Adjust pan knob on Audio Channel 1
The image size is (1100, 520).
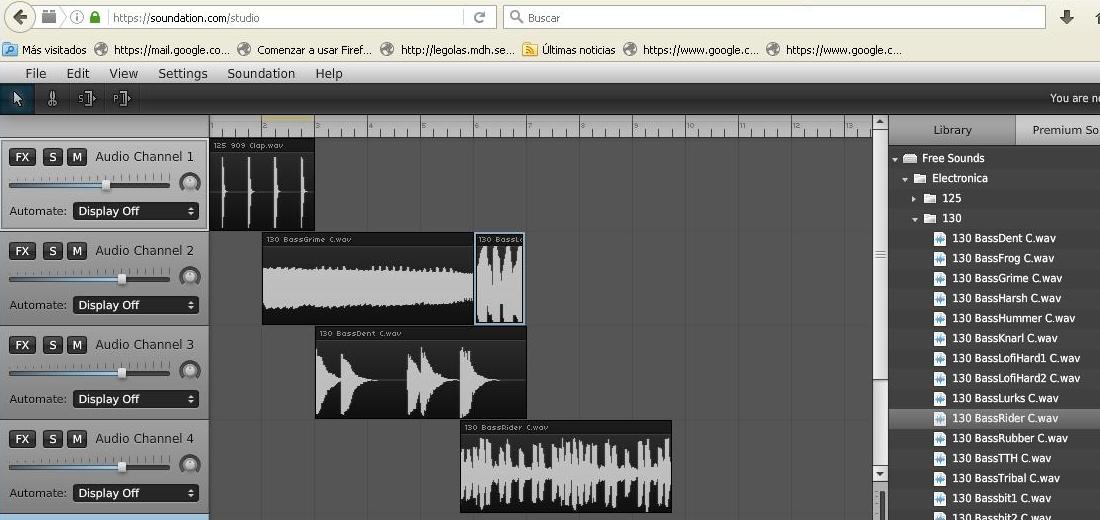pyautogui.click(x=189, y=182)
